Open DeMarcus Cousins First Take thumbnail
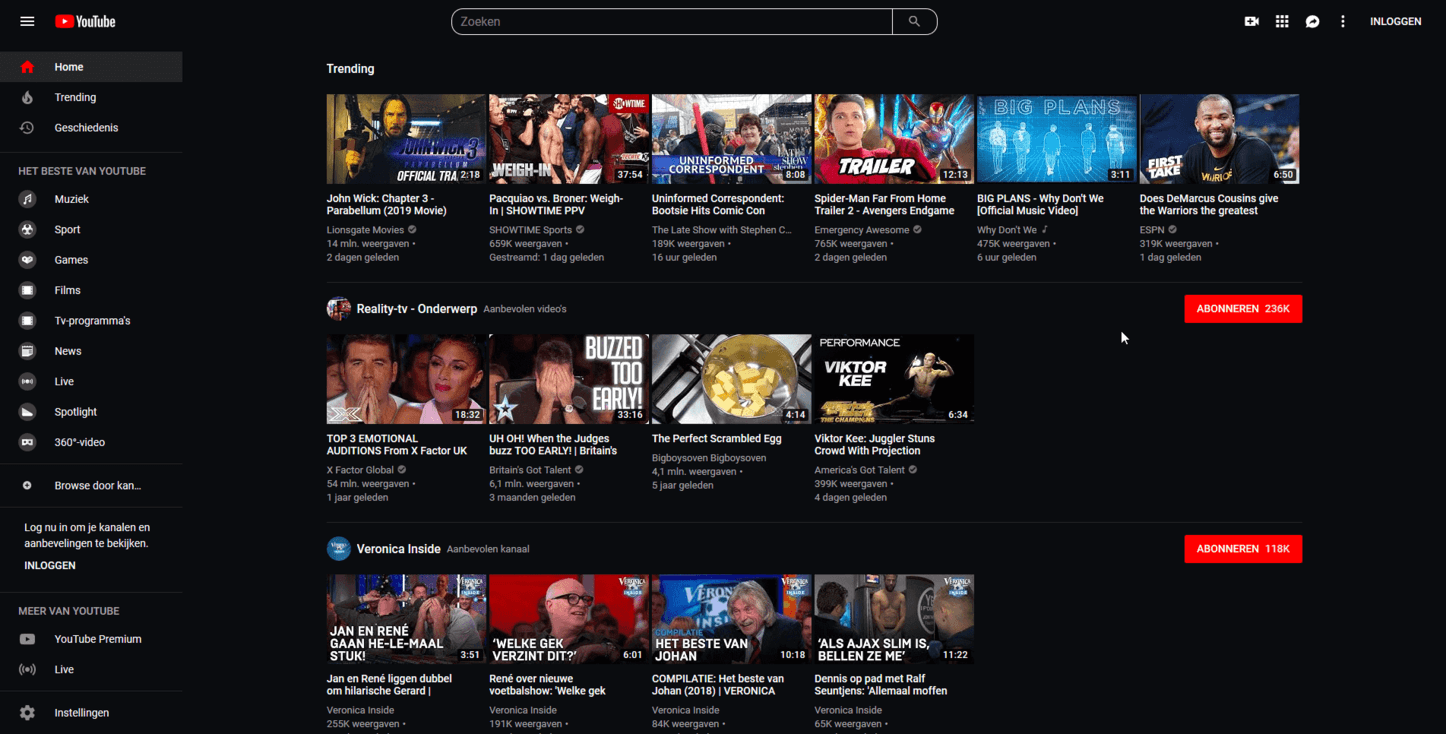 1220,139
